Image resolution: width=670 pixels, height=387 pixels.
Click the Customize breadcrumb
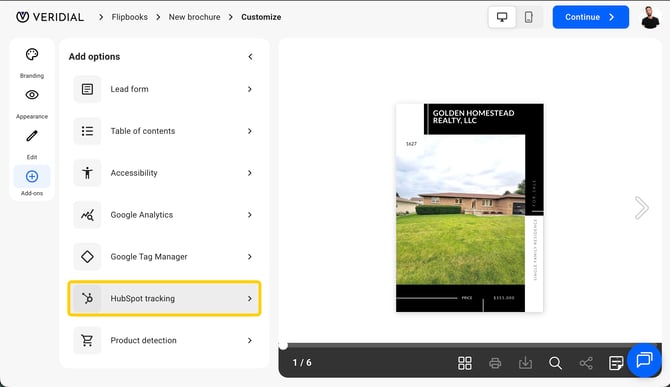261,17
